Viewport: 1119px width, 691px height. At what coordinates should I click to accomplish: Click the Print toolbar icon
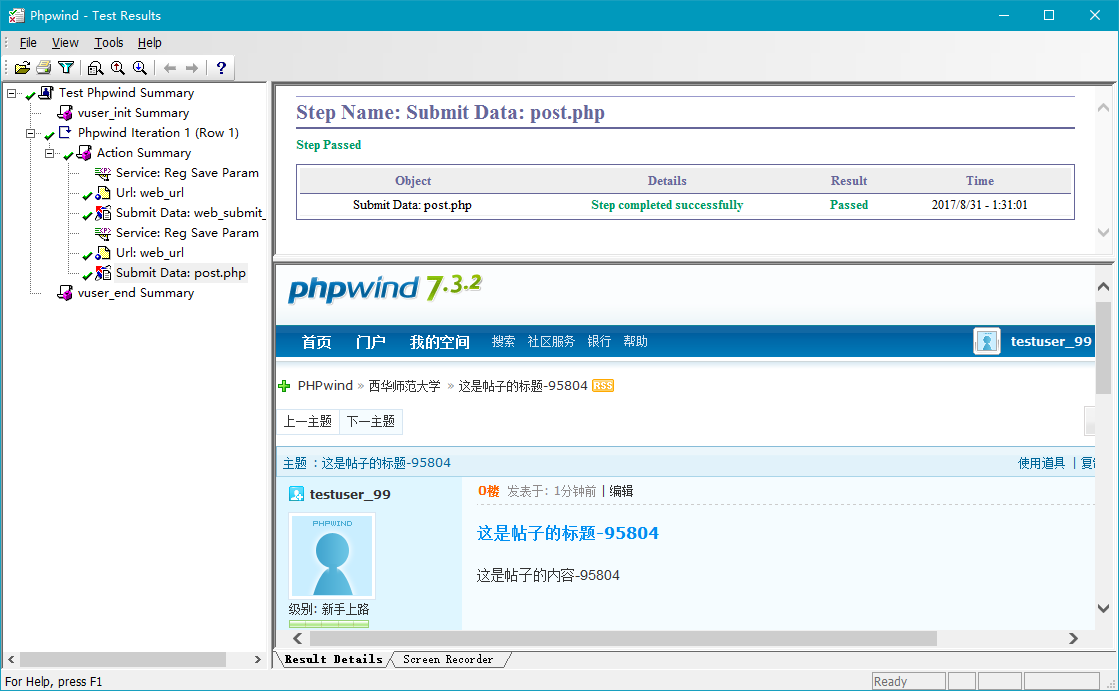(44, 68)
